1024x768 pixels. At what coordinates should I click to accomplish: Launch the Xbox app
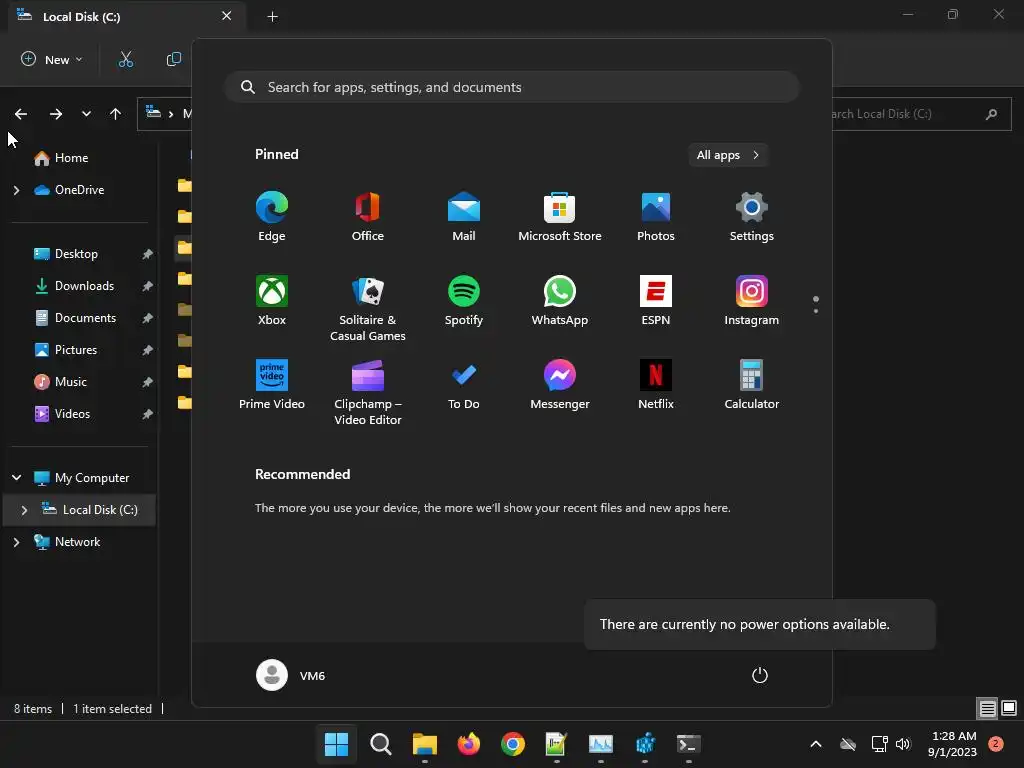click(272, 300)
